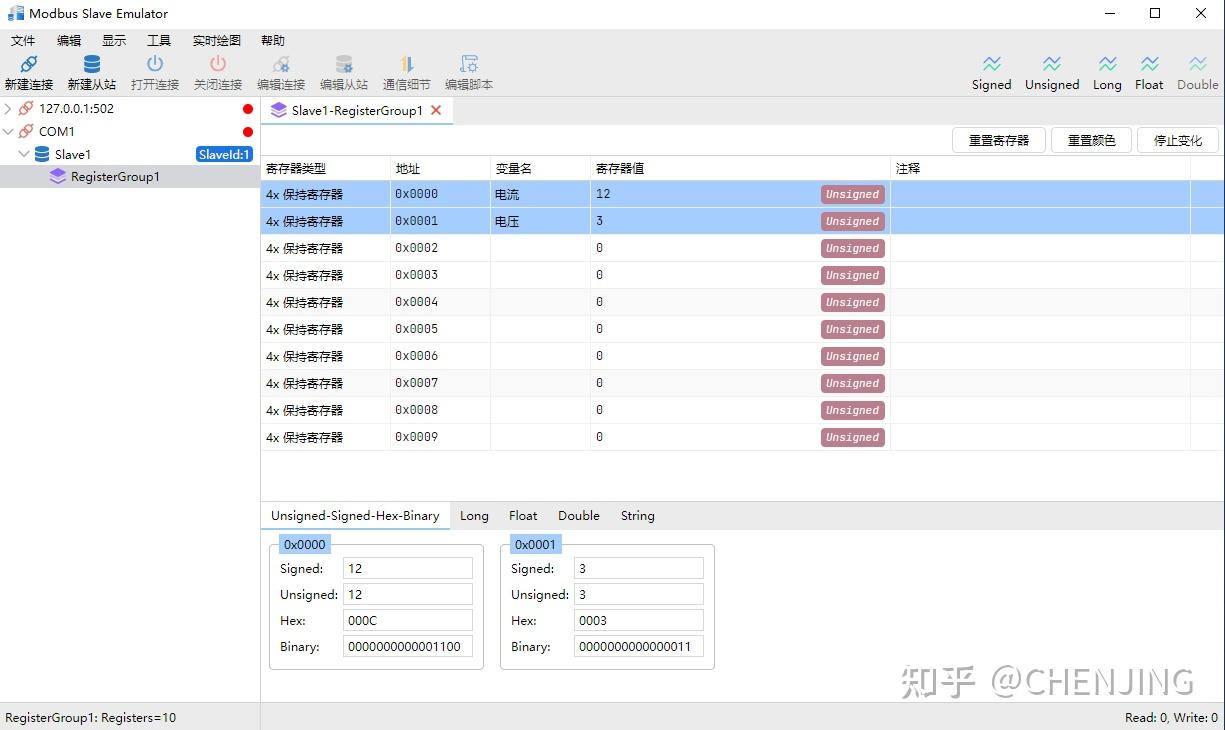Toggle the Long display mode on the toolbar
1225x730 pixels.
click(x=1107, y=70)
